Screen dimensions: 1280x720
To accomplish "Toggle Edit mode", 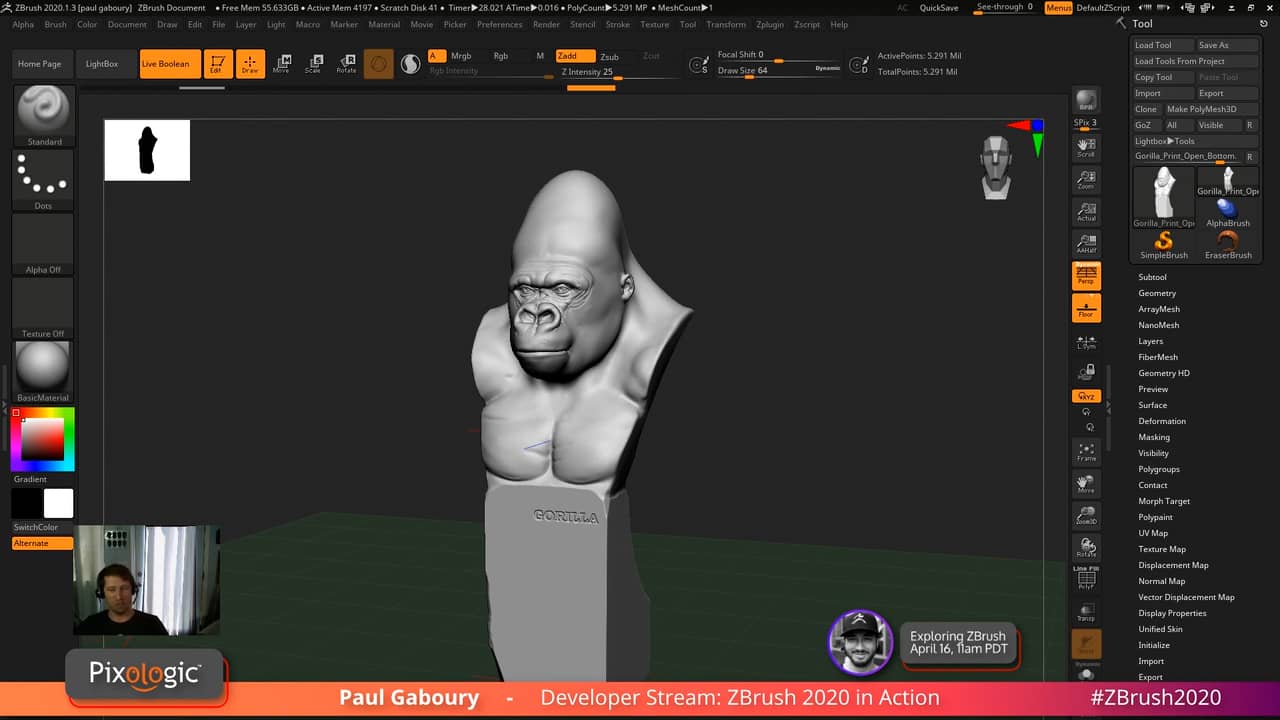I will click(x=217, y=64).
